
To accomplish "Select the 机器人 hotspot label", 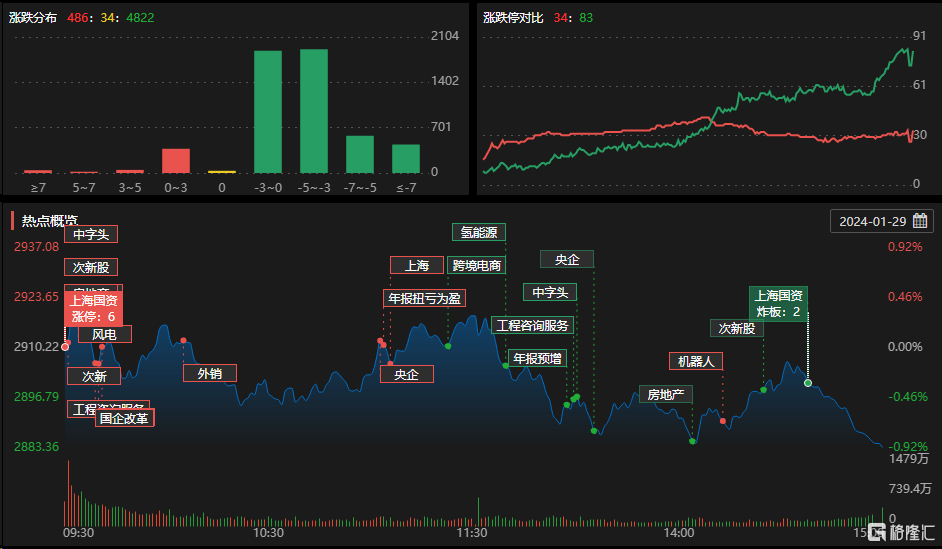I will (695, 361).
